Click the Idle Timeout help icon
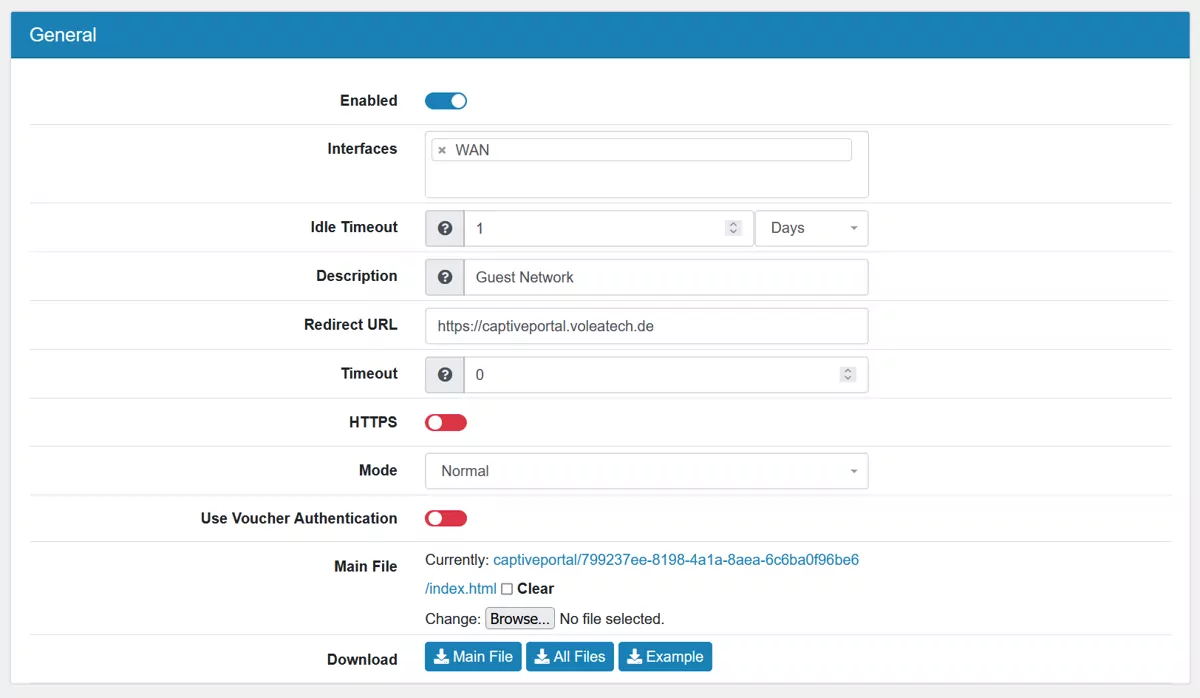The width and height of the screenshot is (1200, 698). [x=445, y=228]
